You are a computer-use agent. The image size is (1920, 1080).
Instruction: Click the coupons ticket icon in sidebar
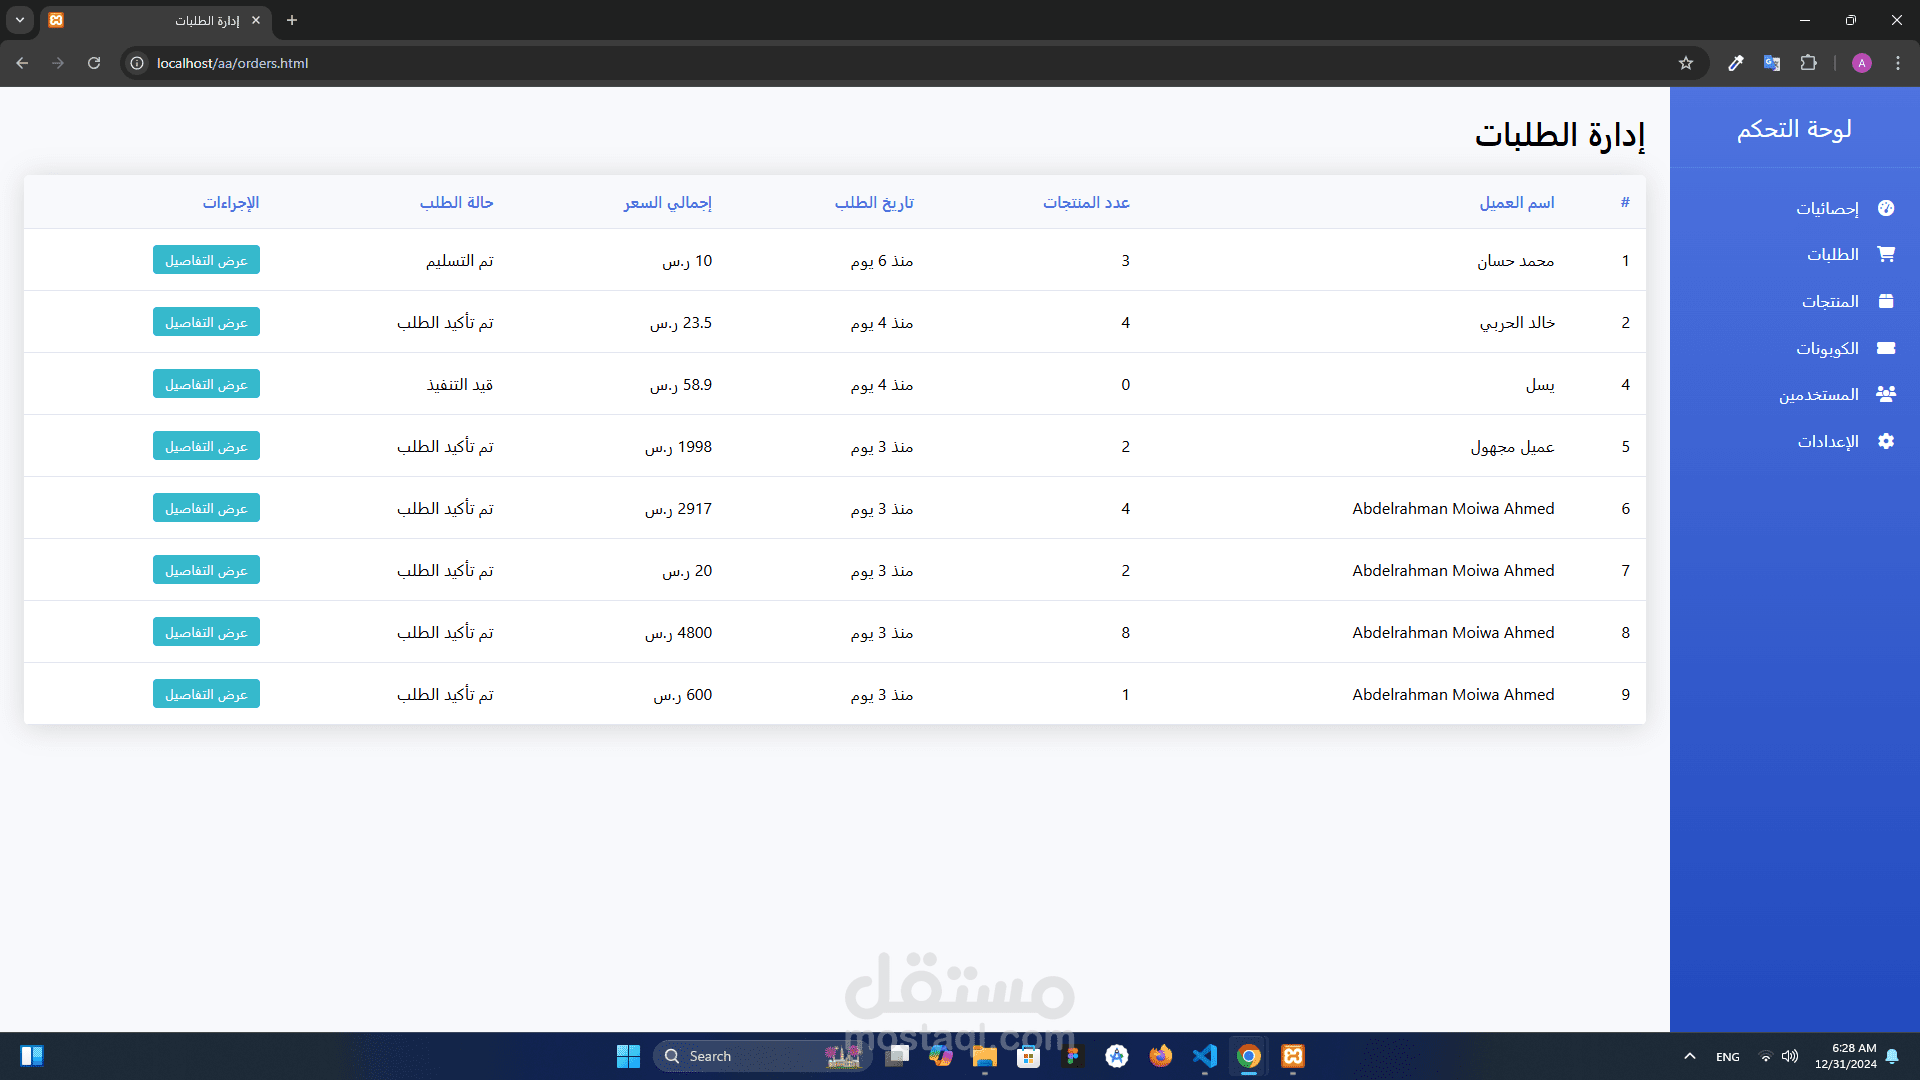point(1886,348)
